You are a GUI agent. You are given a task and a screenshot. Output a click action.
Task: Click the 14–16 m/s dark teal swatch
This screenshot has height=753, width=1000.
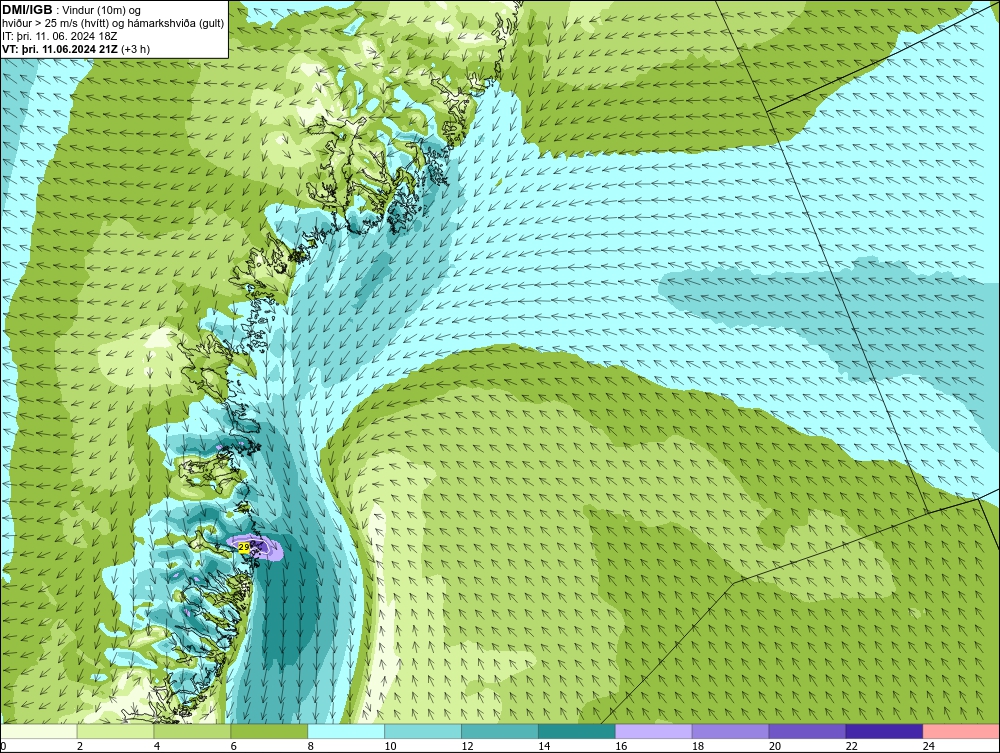(577, 731)
